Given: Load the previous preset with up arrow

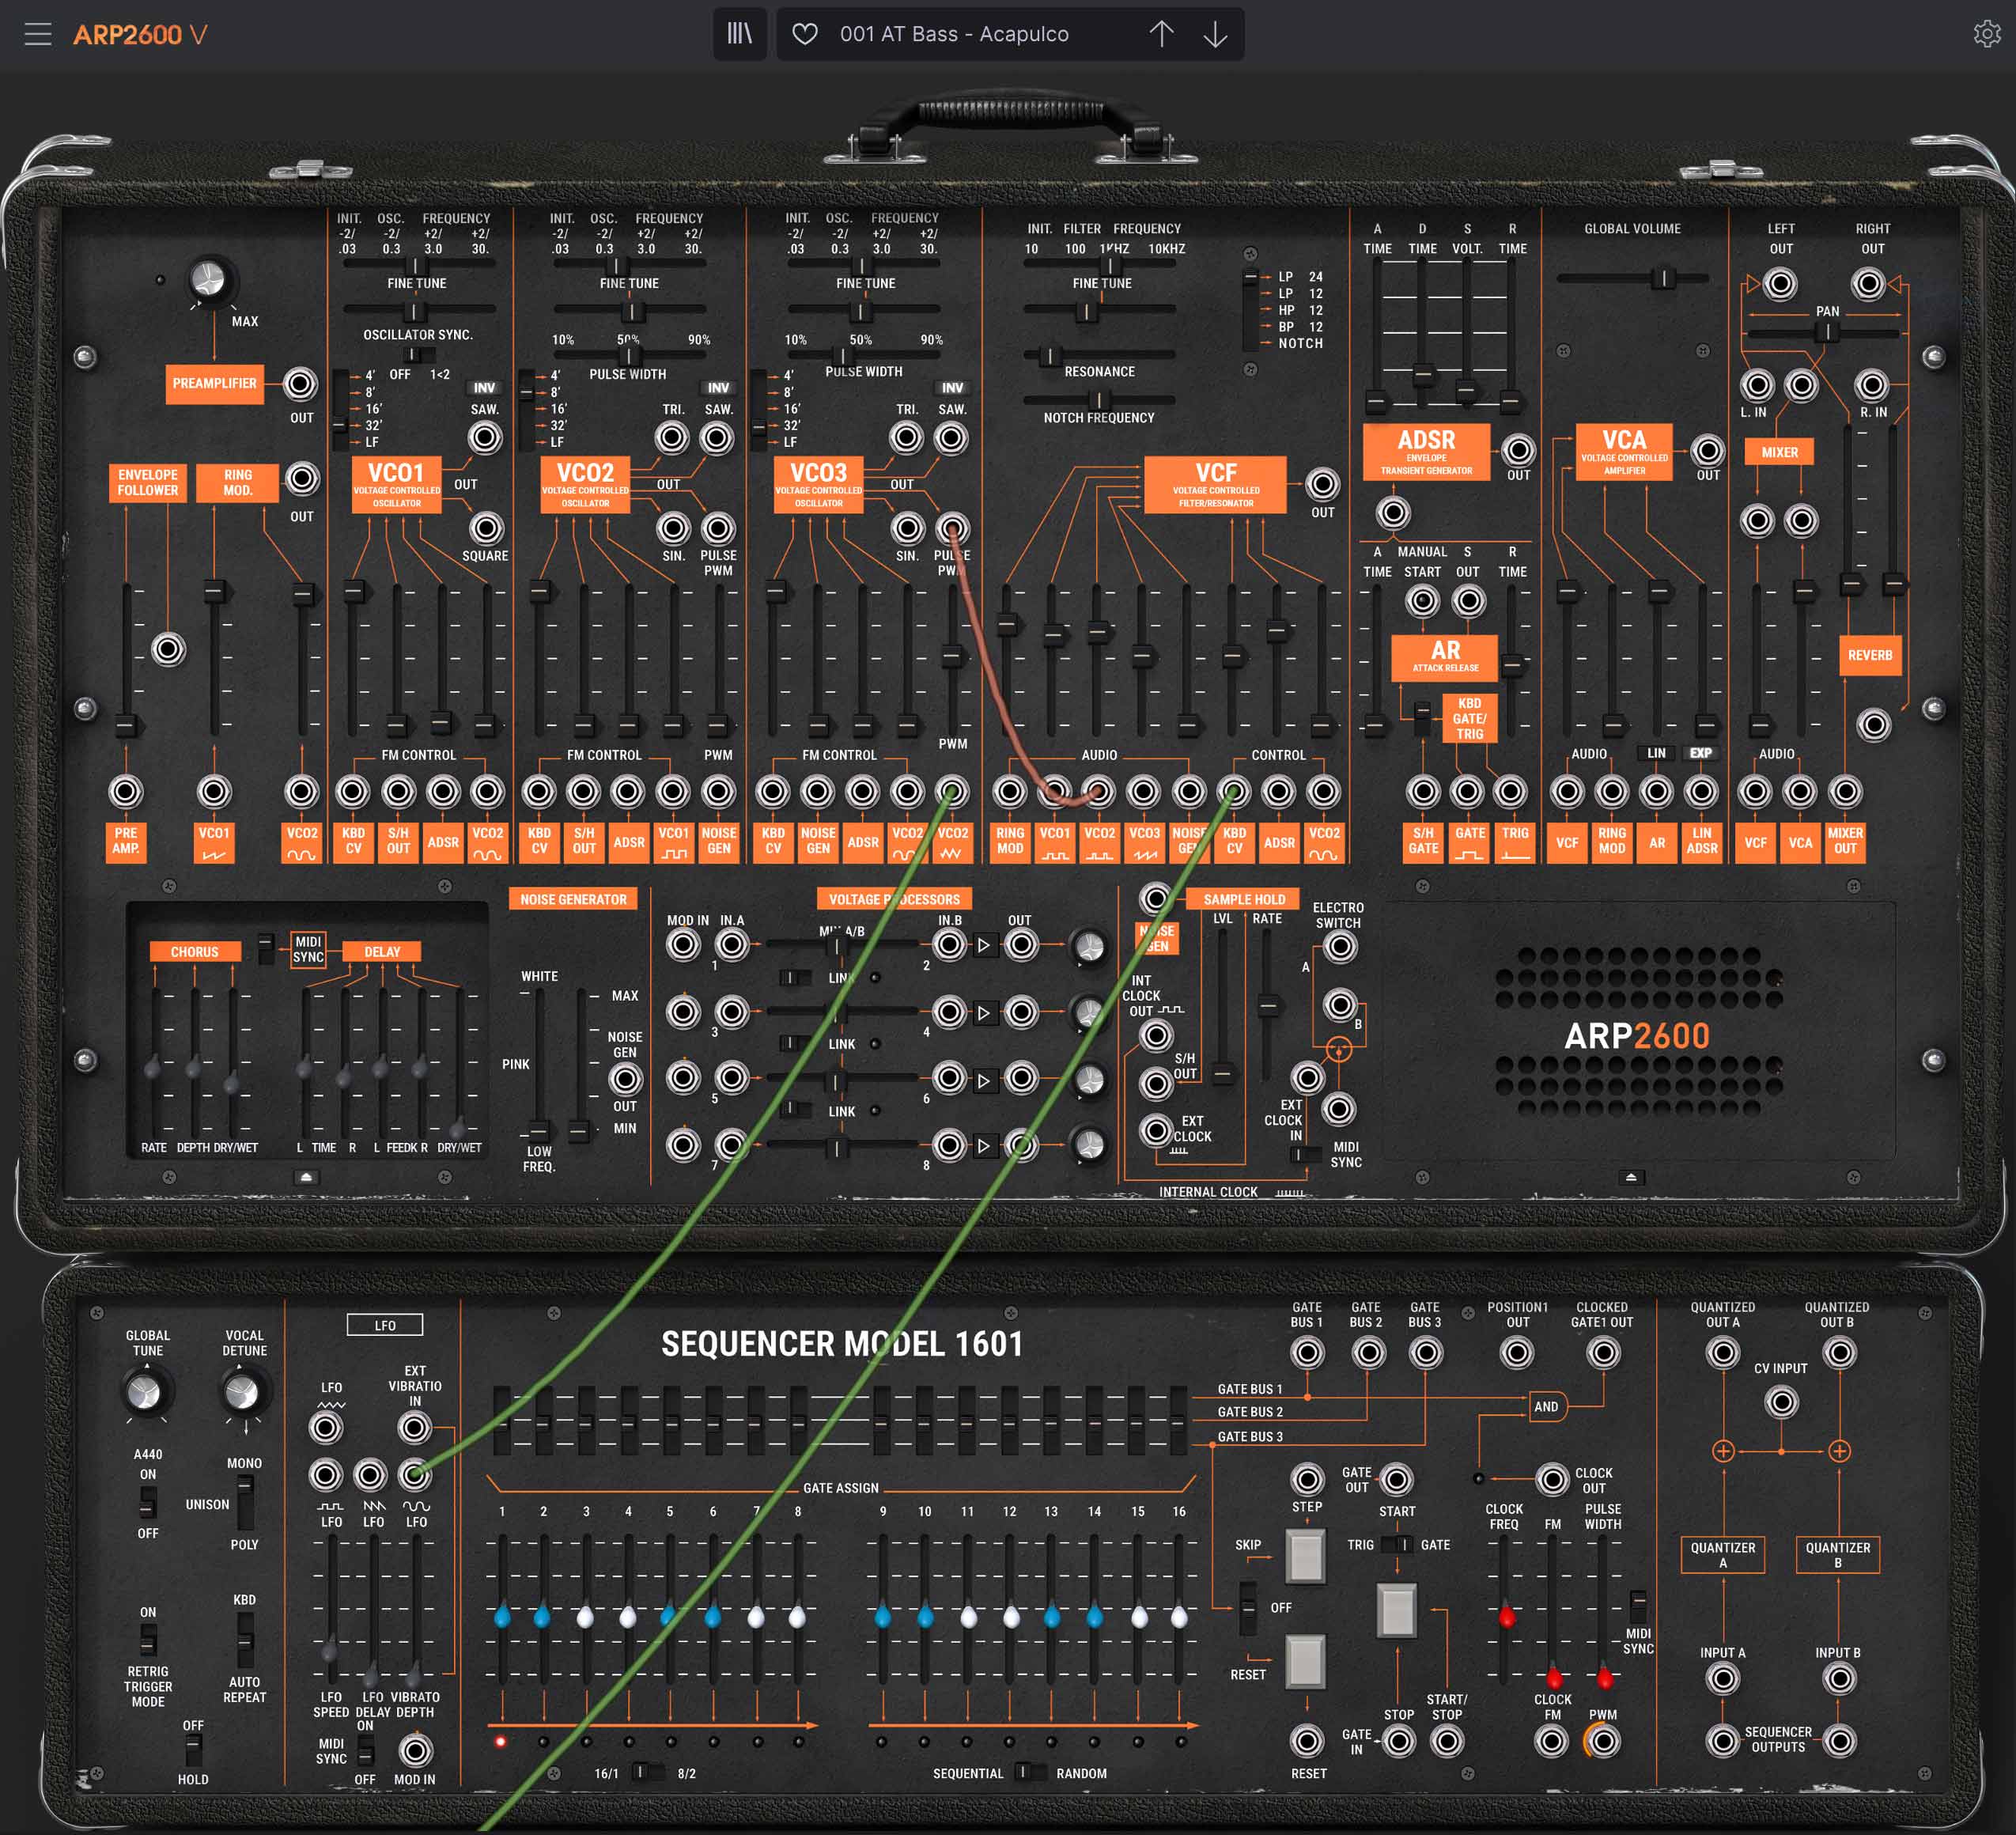Looking at the screenshot, I should coord(1161,34).
